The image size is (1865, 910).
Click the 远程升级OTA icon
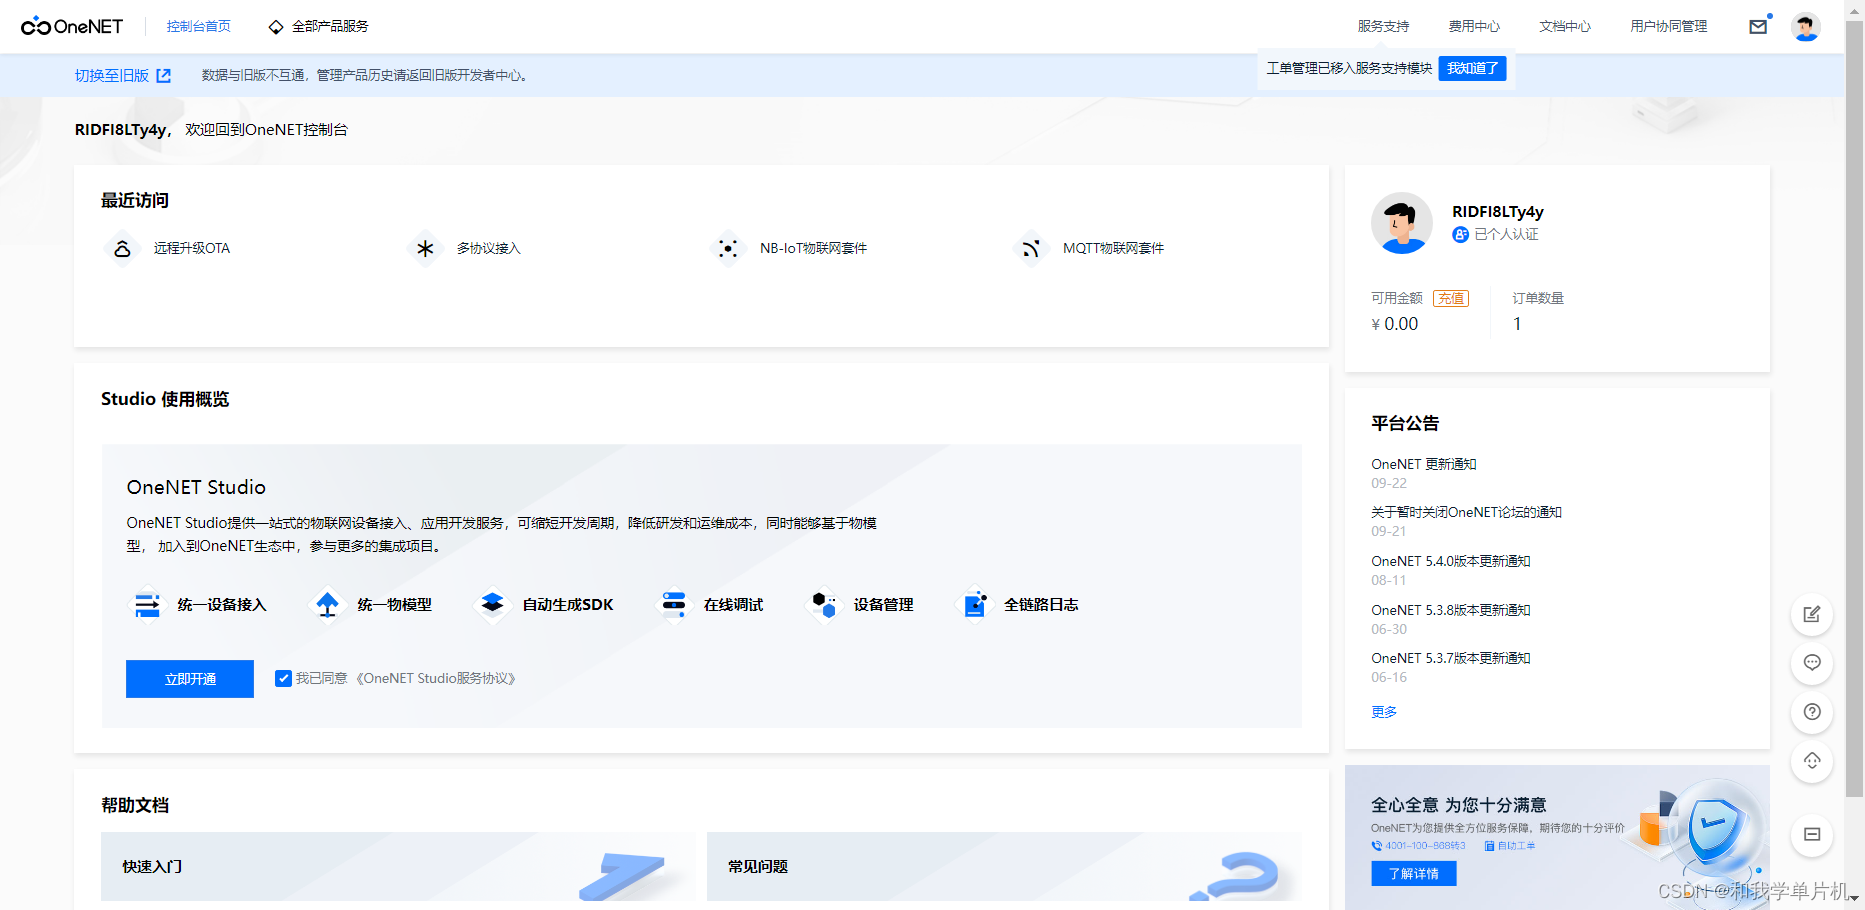(122, 248)
